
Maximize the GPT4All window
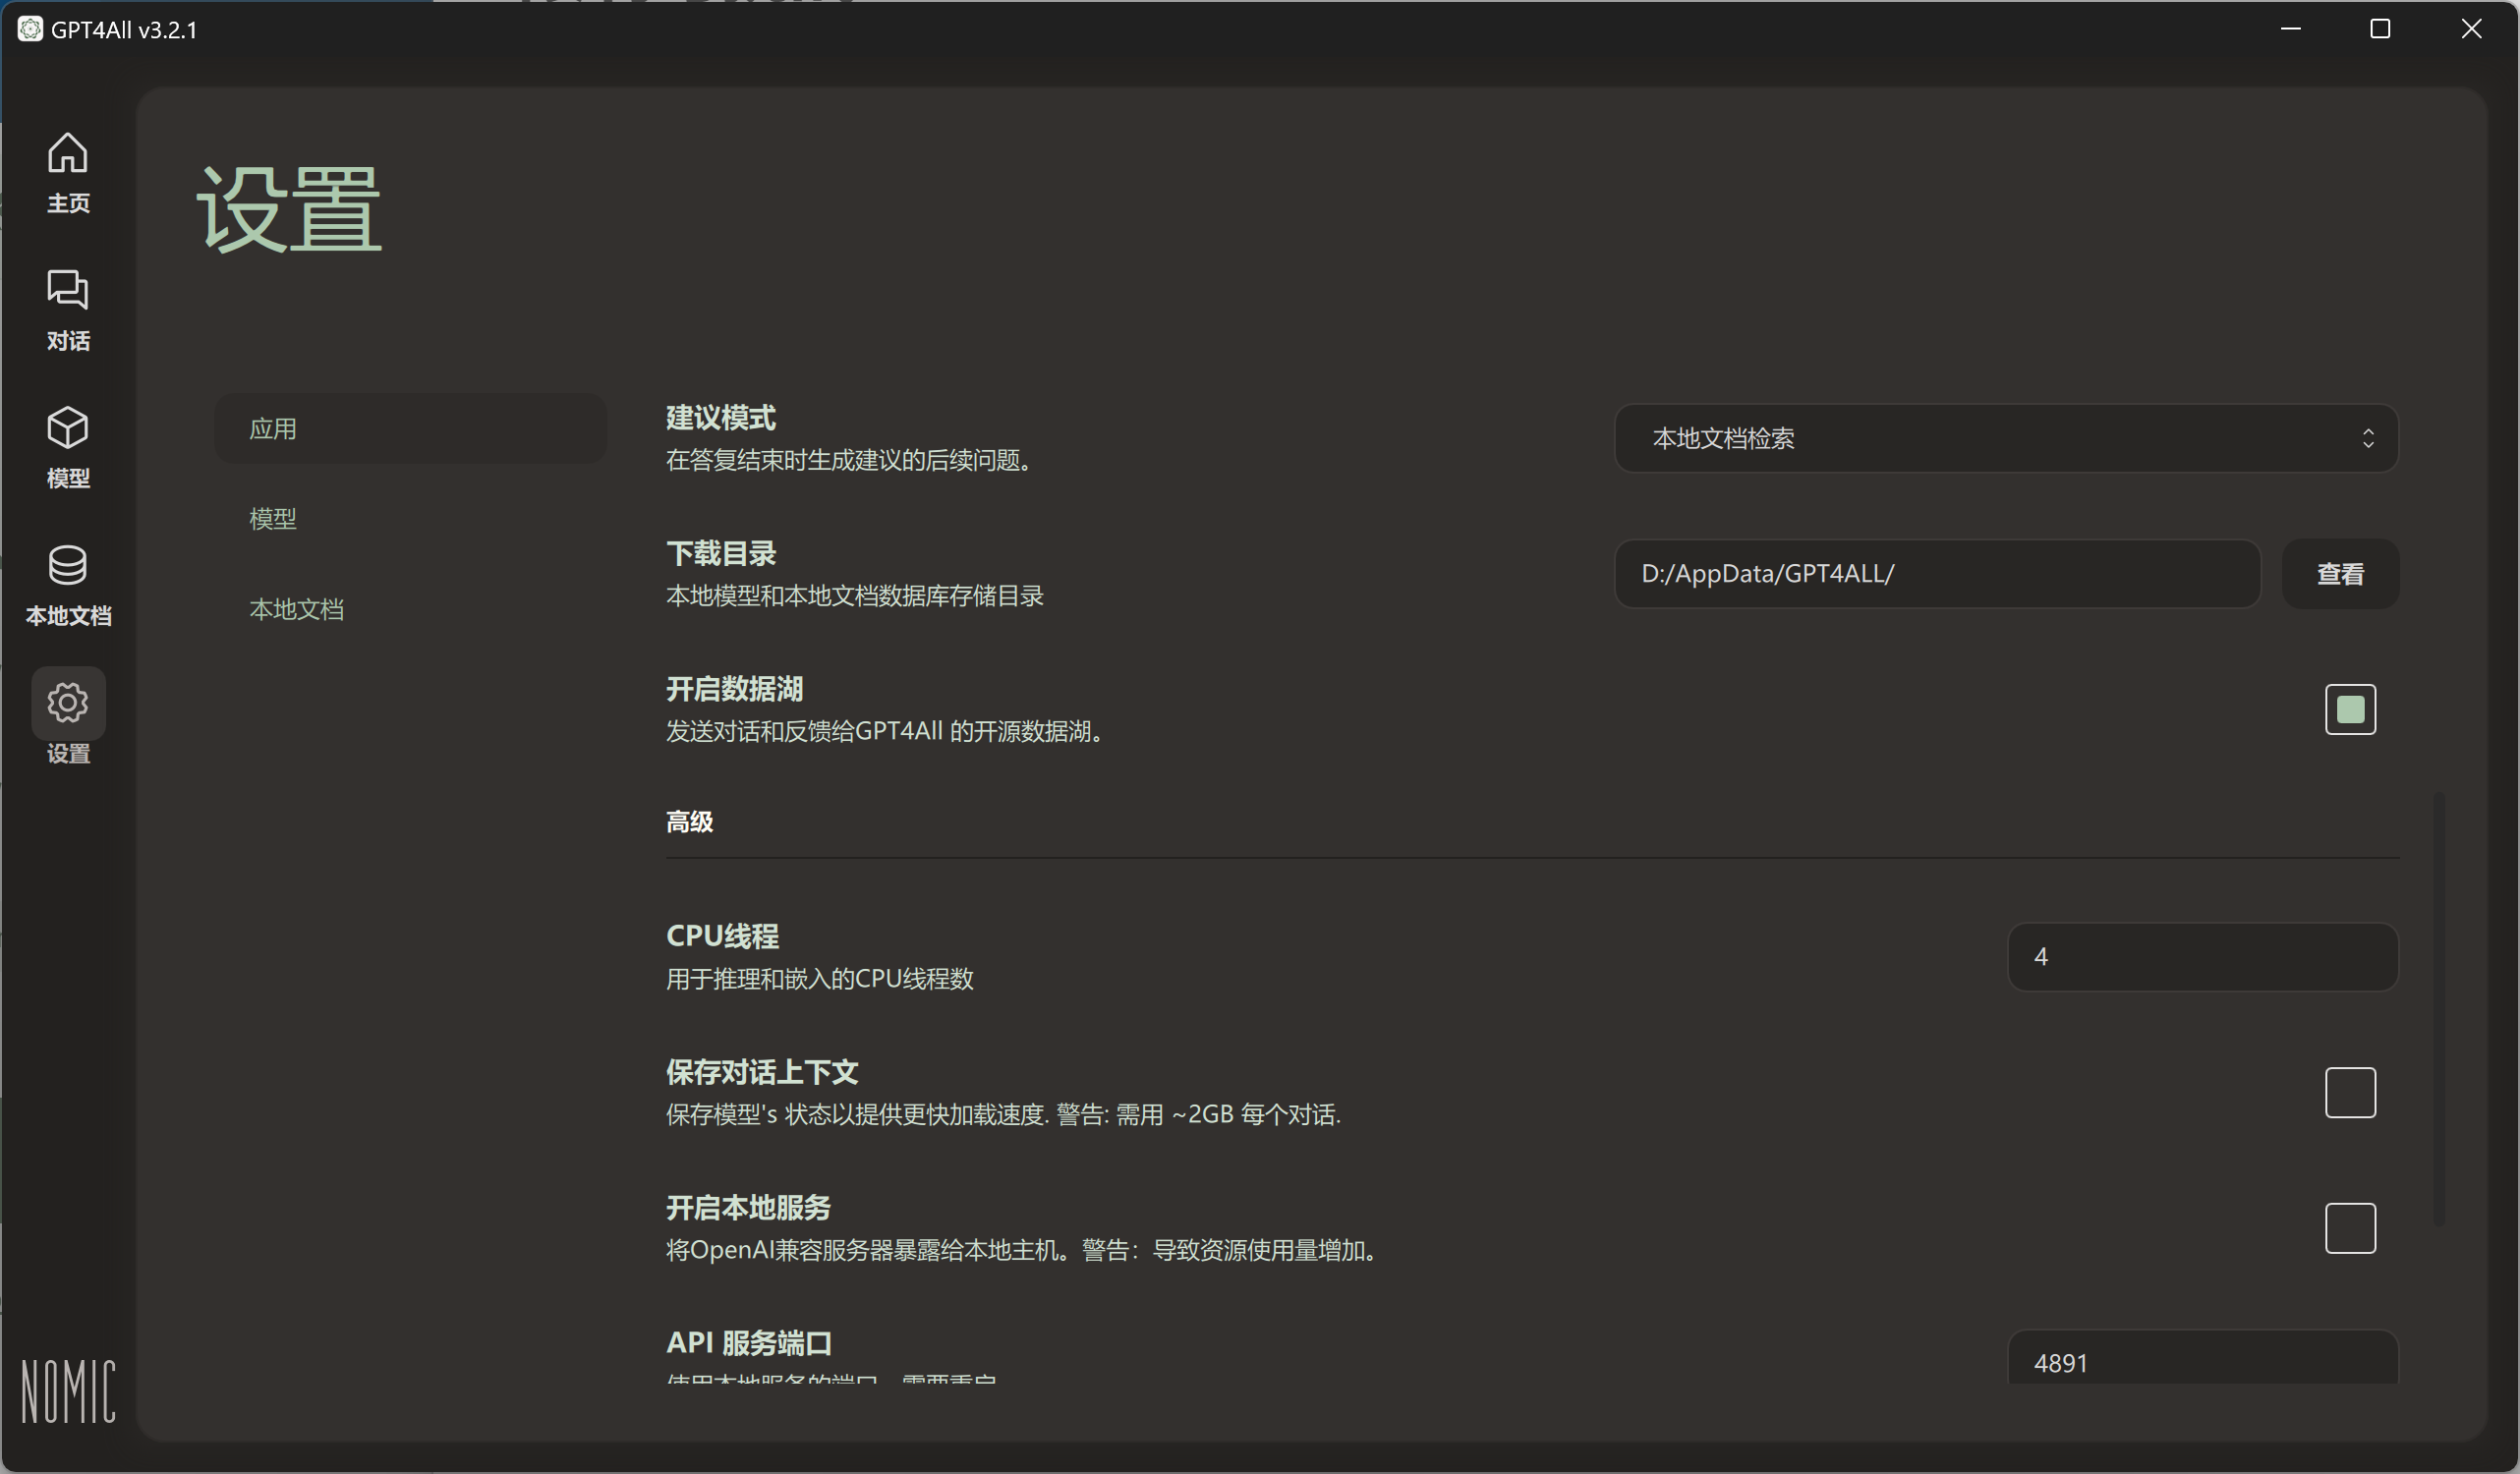2380,29
